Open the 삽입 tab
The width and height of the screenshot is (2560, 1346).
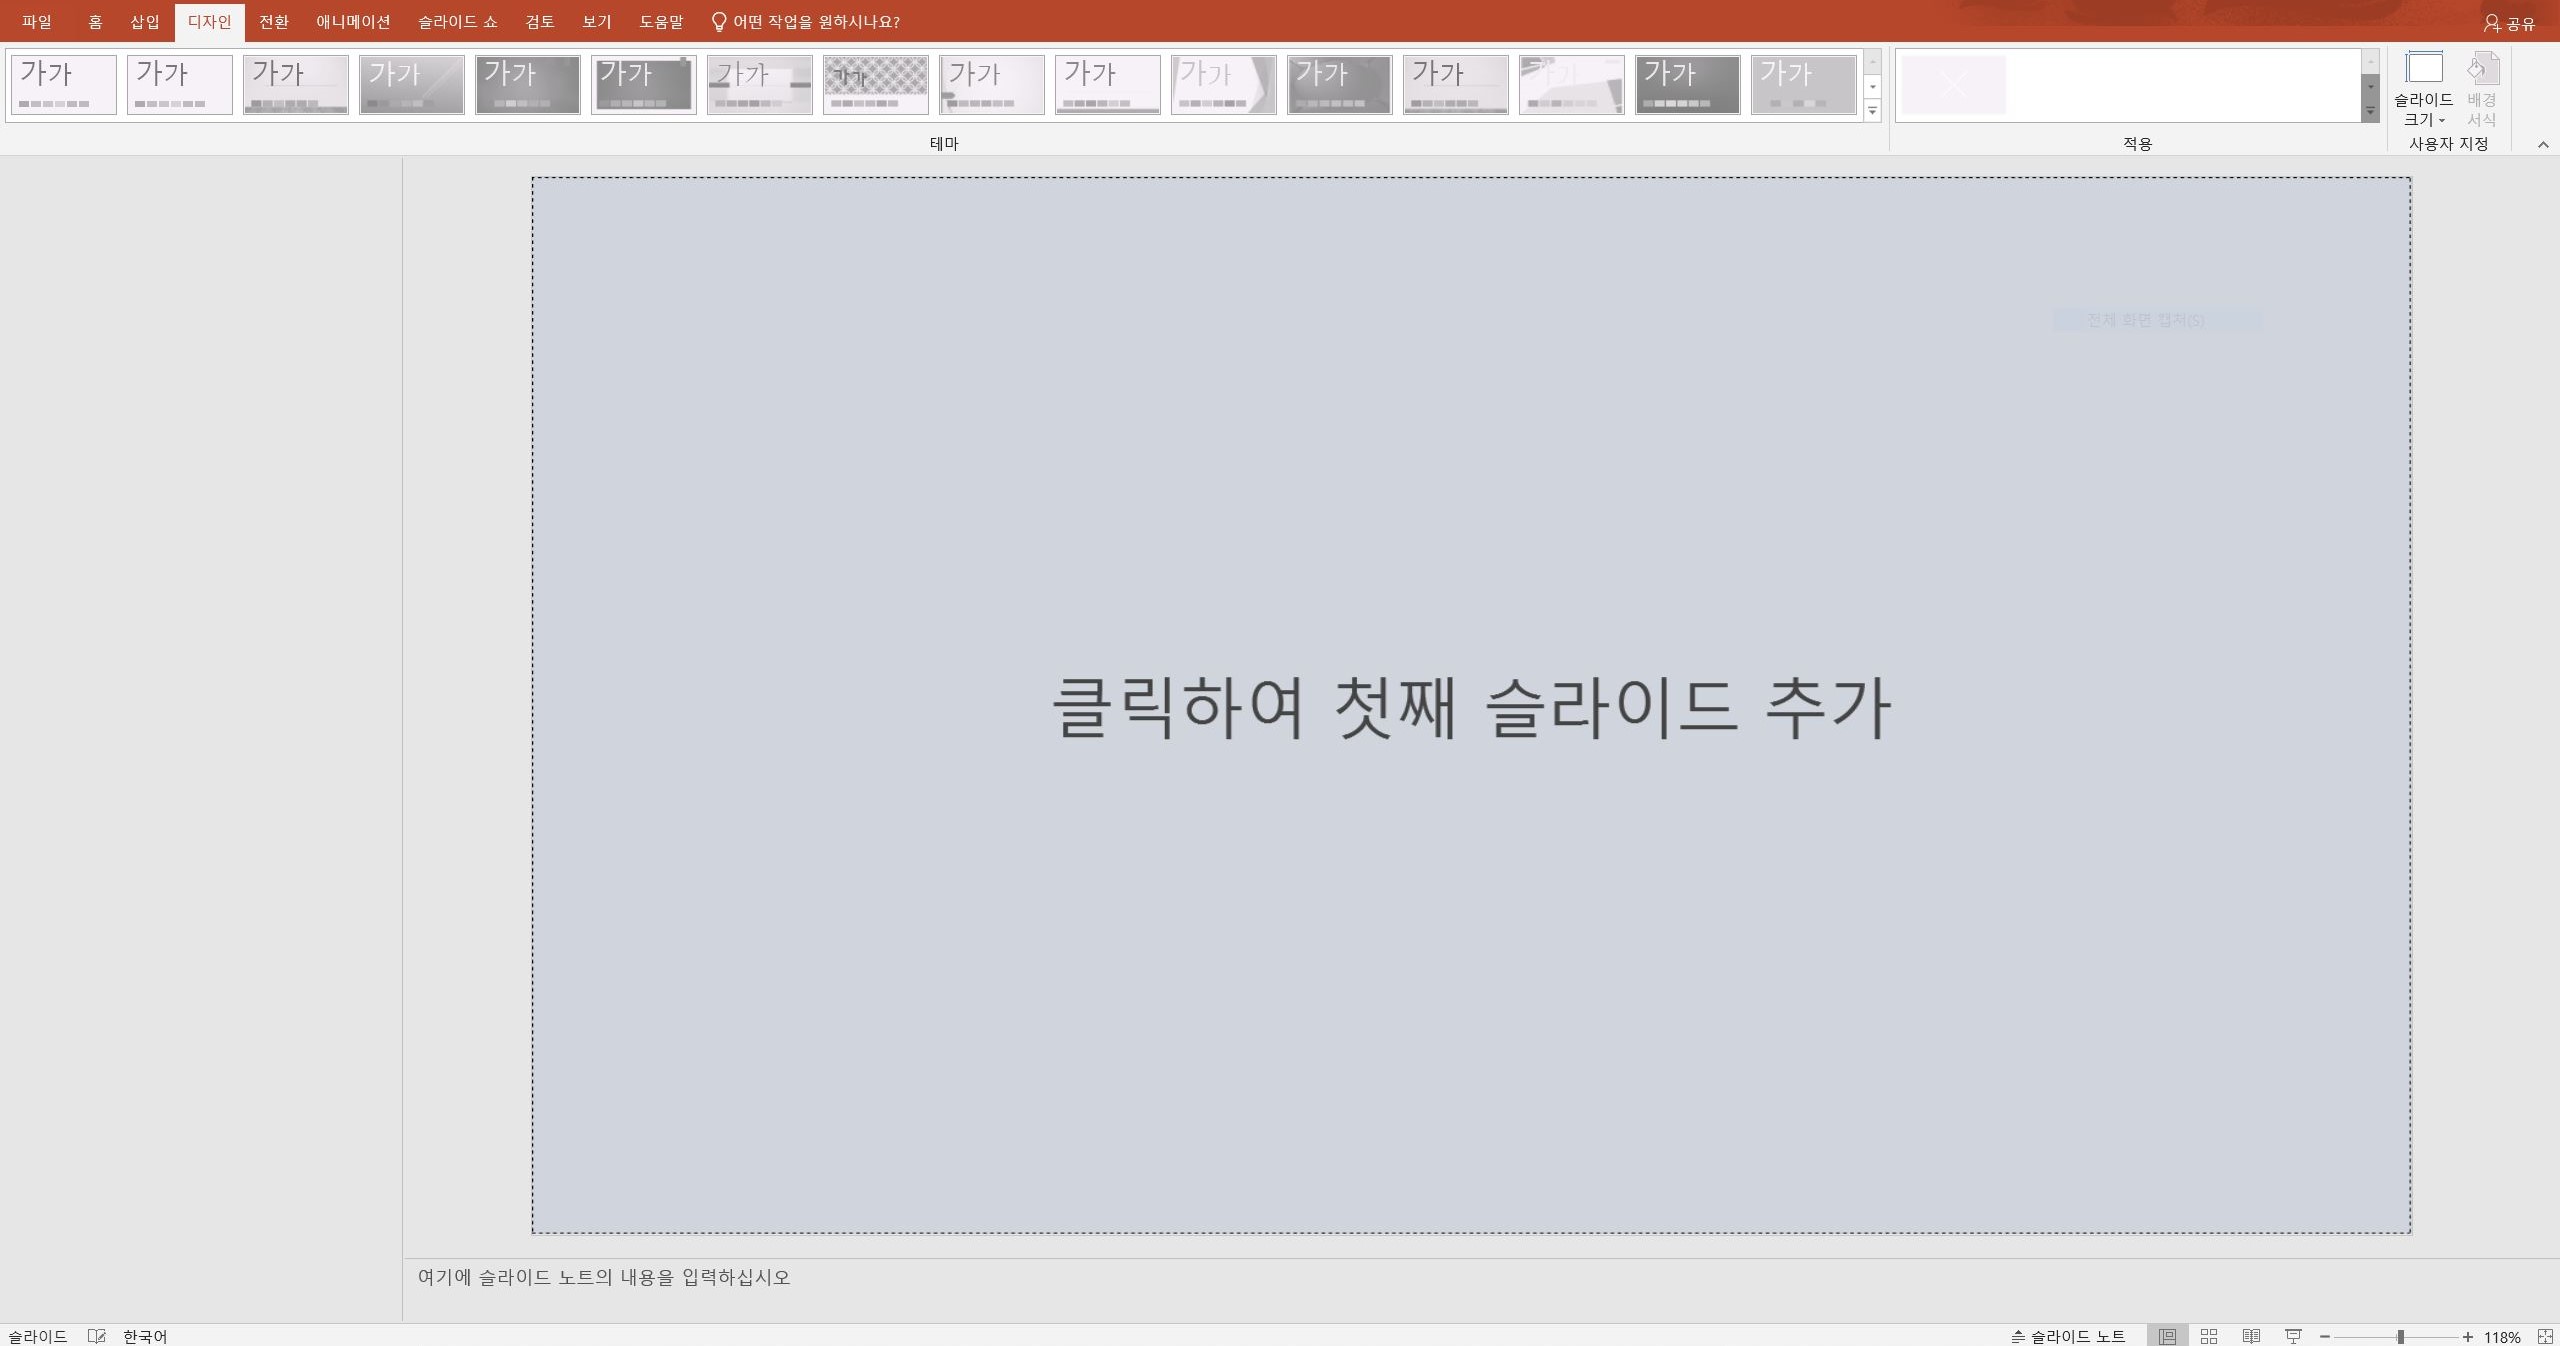[145, 22]
